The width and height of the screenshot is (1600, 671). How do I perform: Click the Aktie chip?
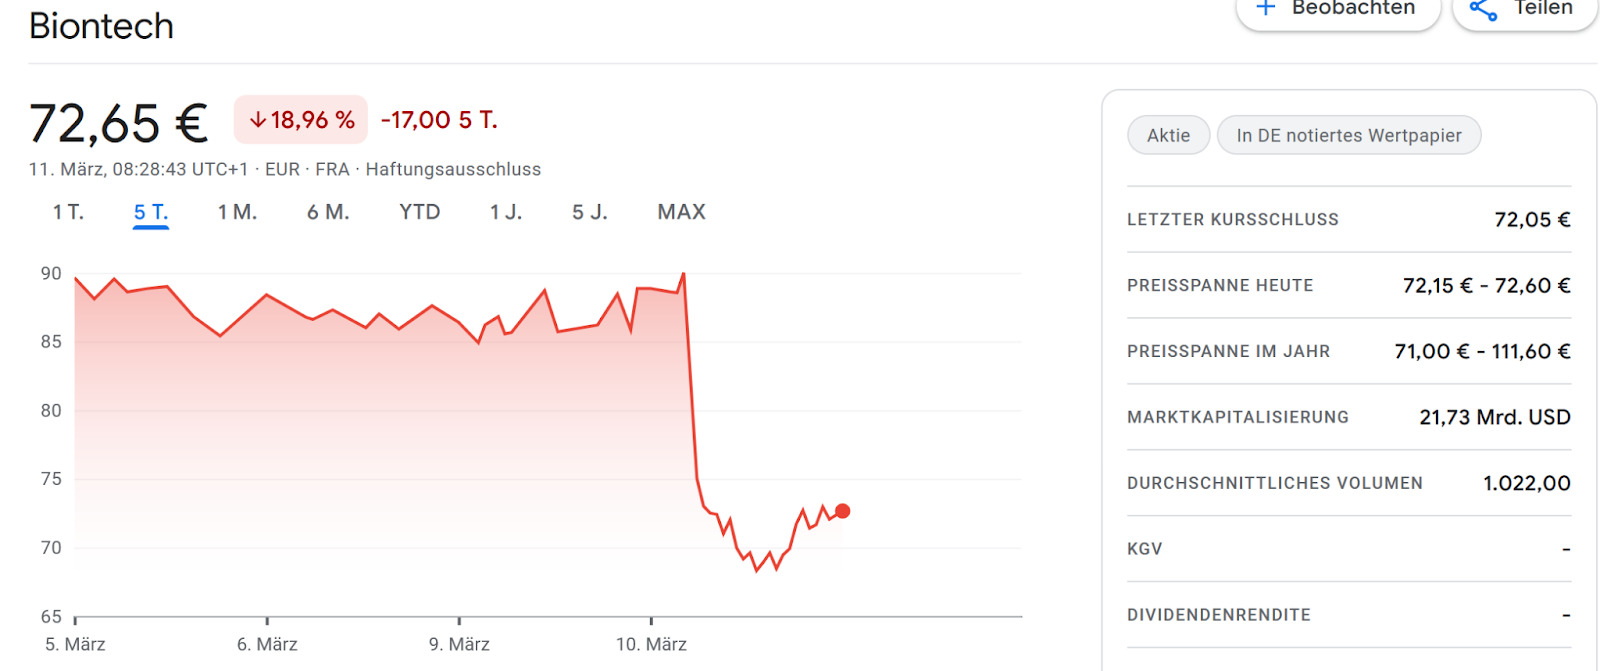click(1168, 135)
